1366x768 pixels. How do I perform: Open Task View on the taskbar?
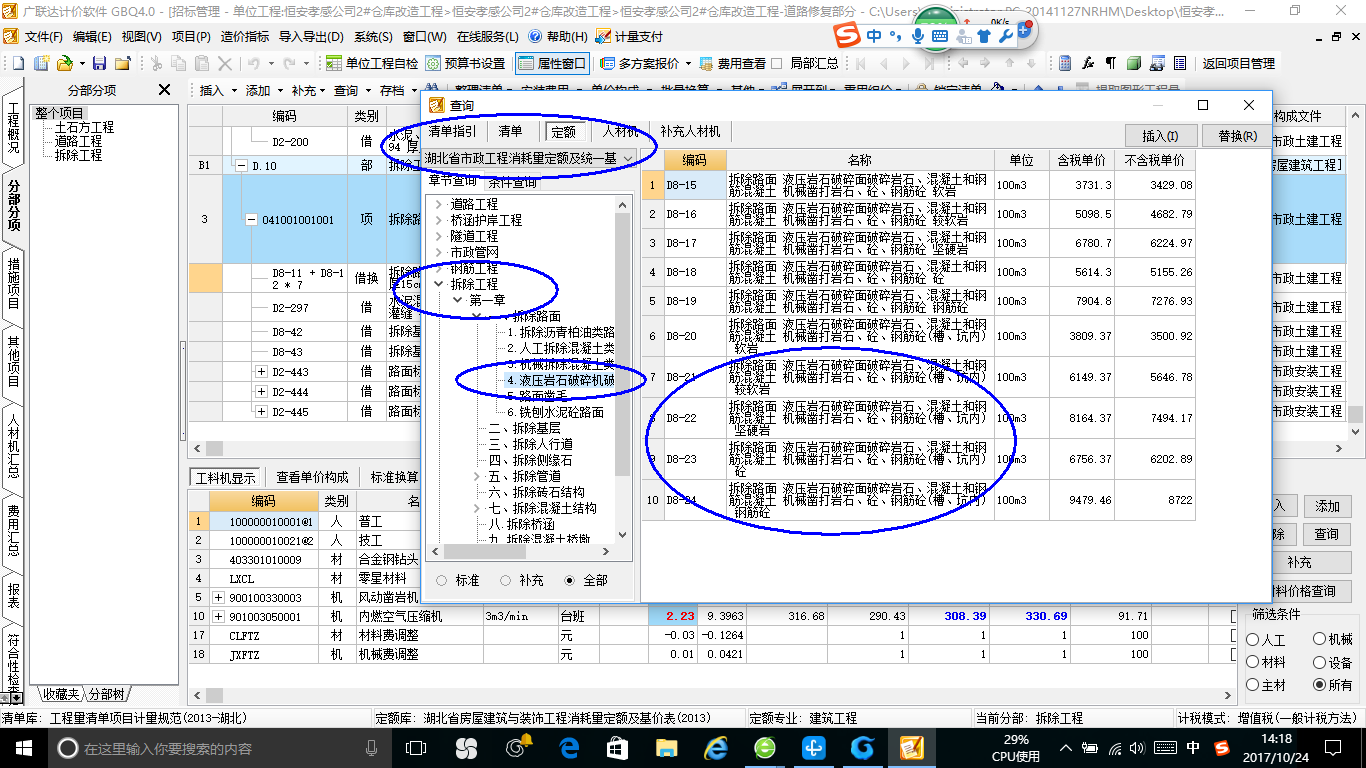[415, 748]
